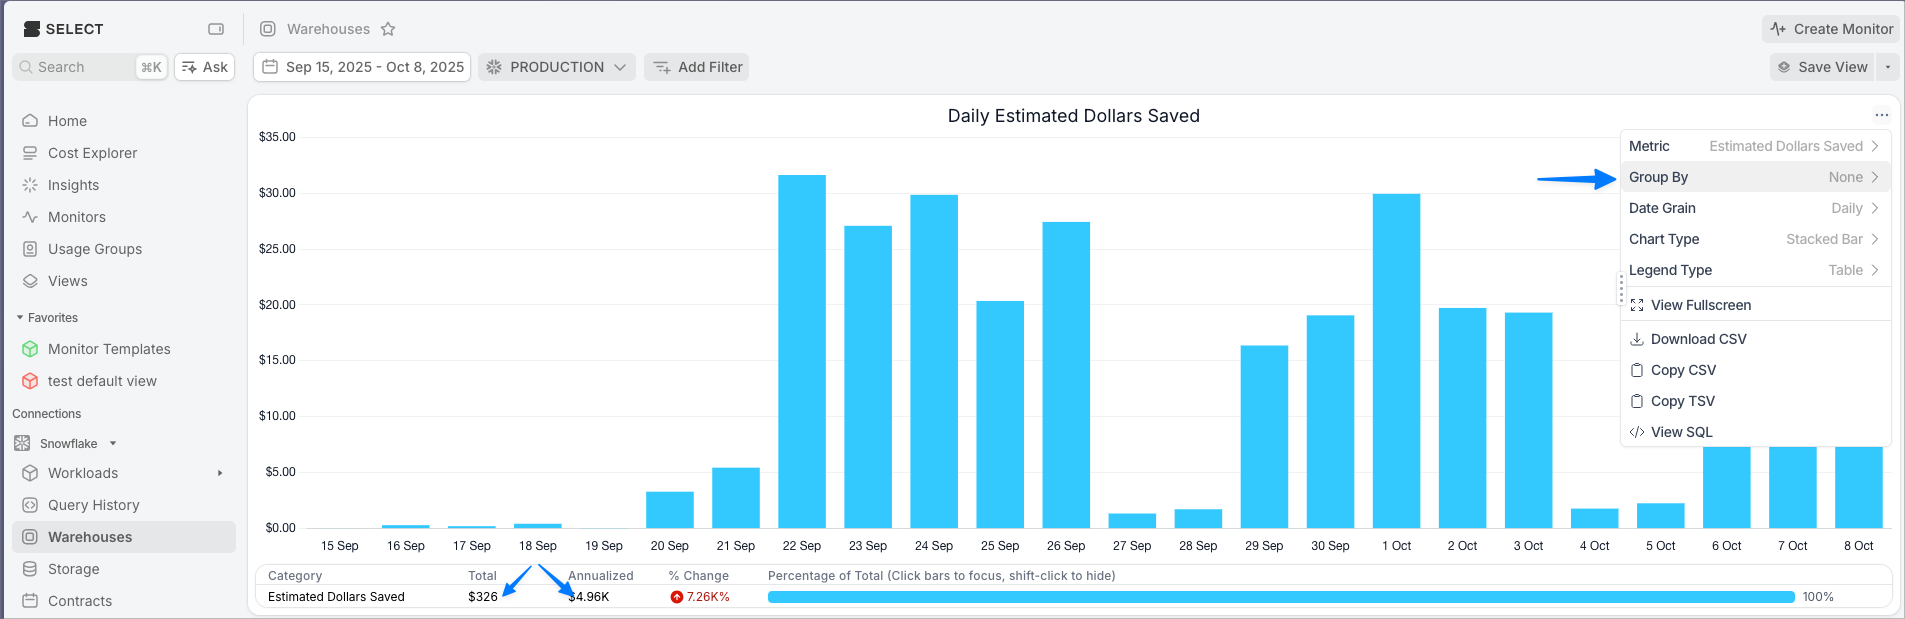Collapse the sidebar panel icon
Image resolution: width=1905 pixels, height=619 pixels.
coord(216,29)
